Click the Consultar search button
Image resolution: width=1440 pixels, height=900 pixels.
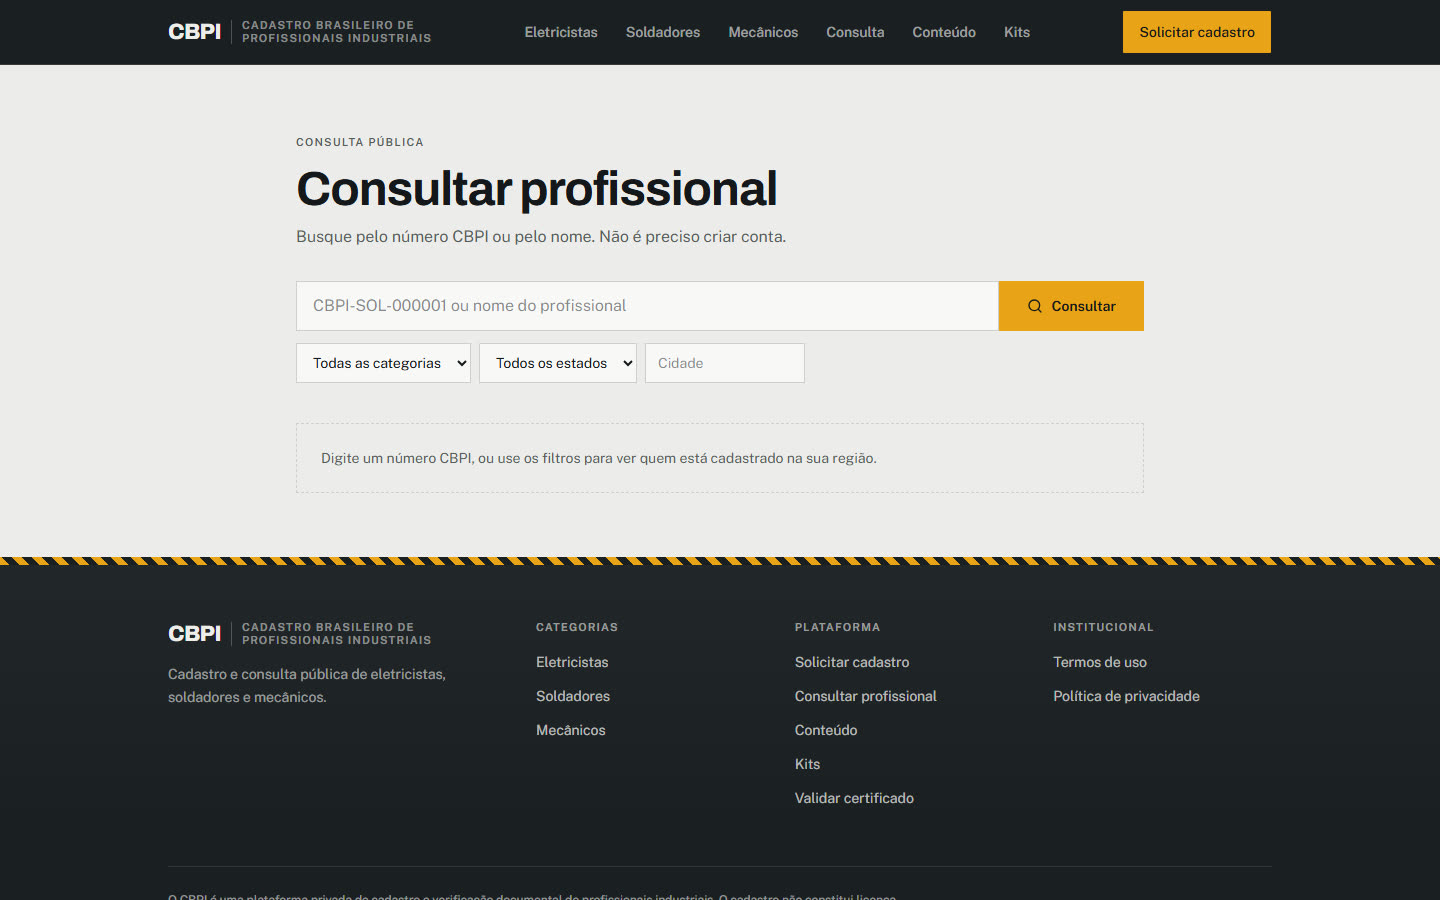pyautogui.click(x=1071, y=306)
